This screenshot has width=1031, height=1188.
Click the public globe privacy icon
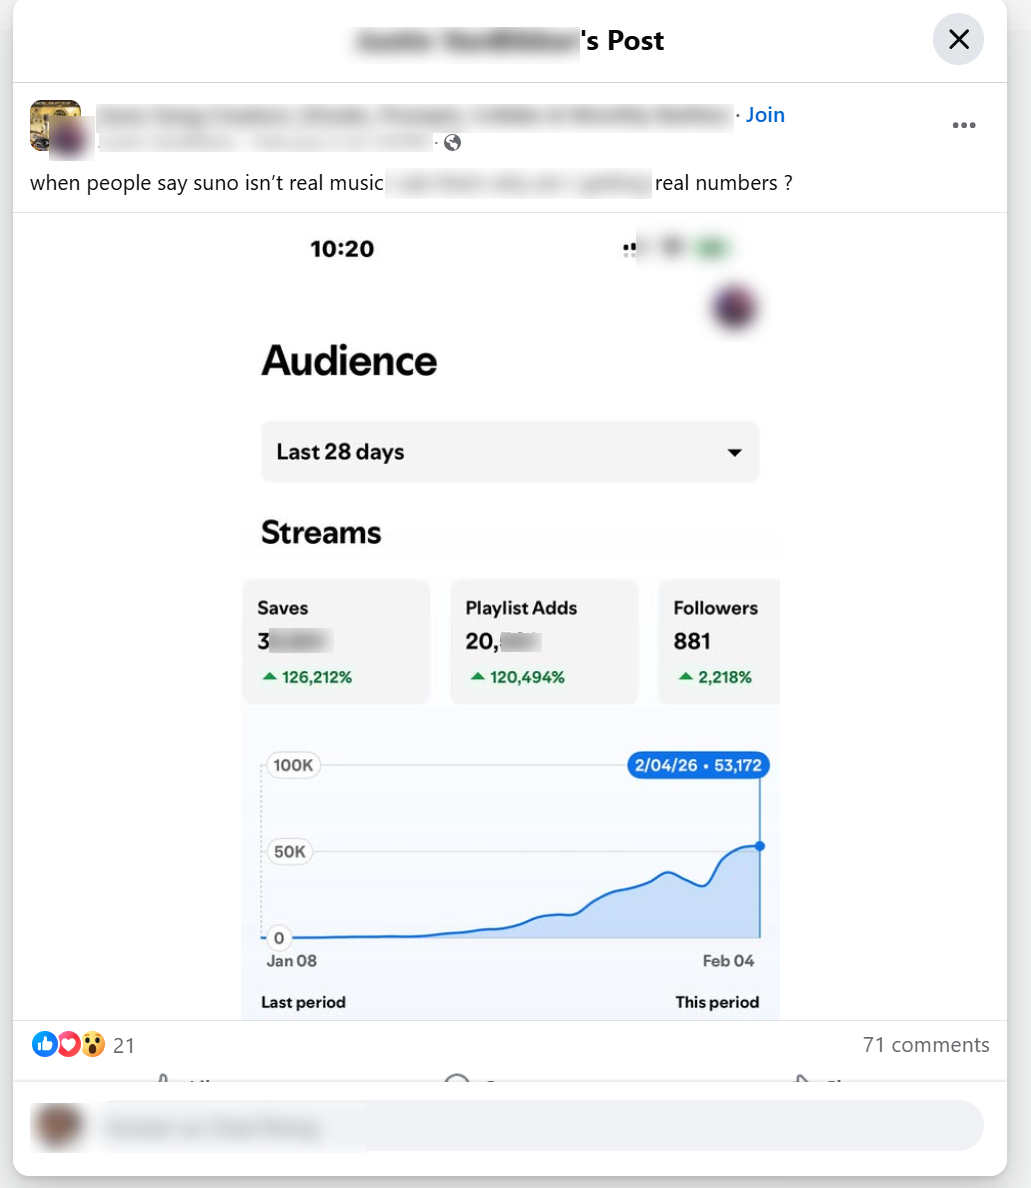[452, 142]
